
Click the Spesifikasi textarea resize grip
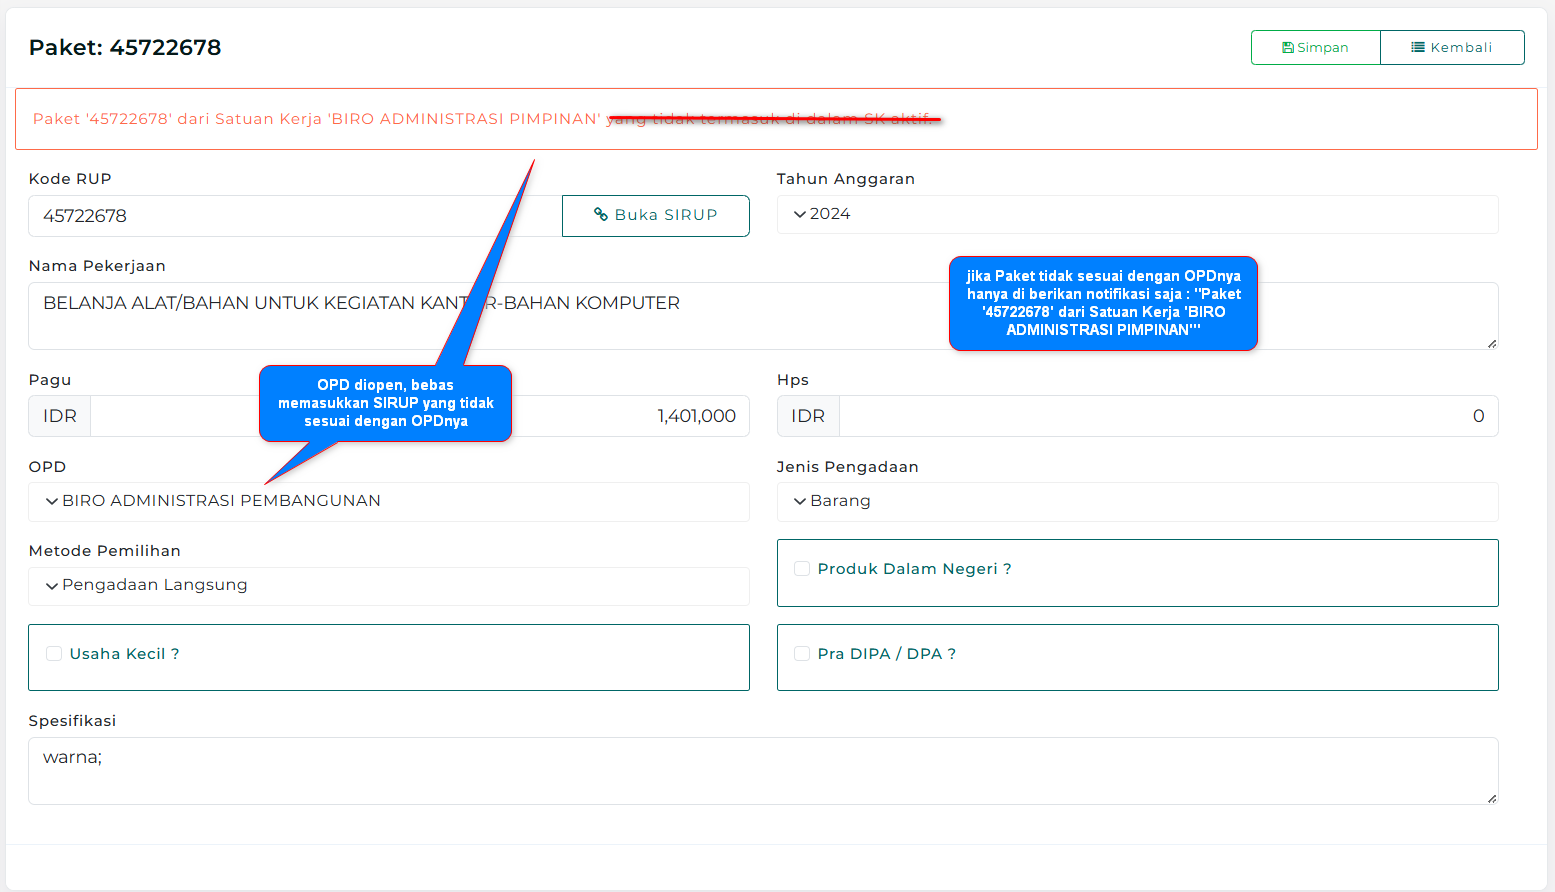[x=1491, y=798]
